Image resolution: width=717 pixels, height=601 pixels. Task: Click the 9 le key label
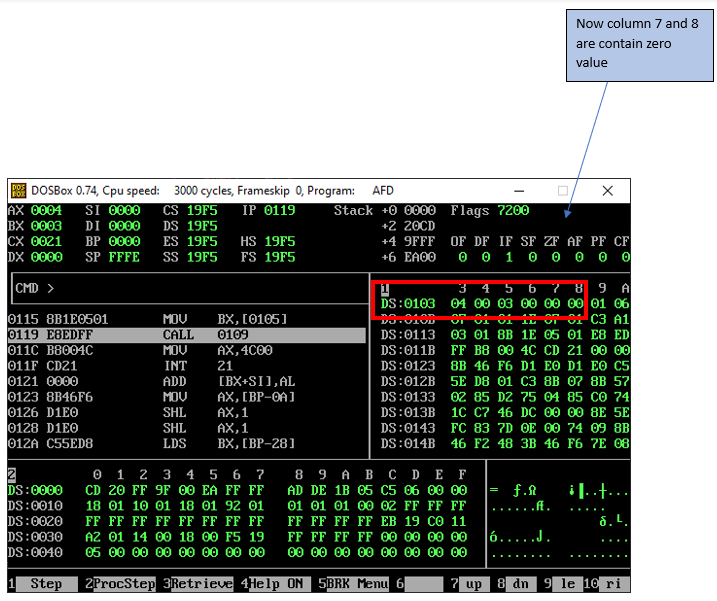pos(562,584)
